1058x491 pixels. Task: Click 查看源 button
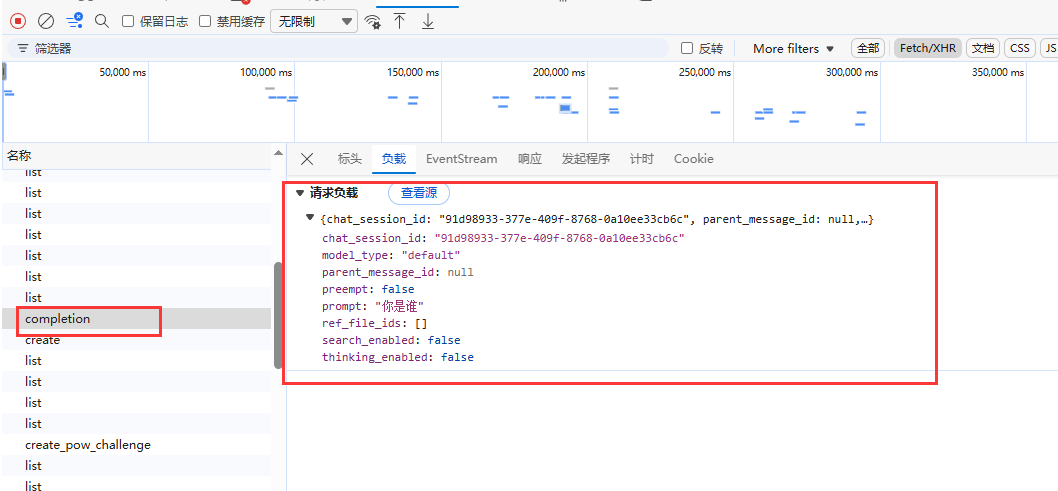click(x=419, y=193)
